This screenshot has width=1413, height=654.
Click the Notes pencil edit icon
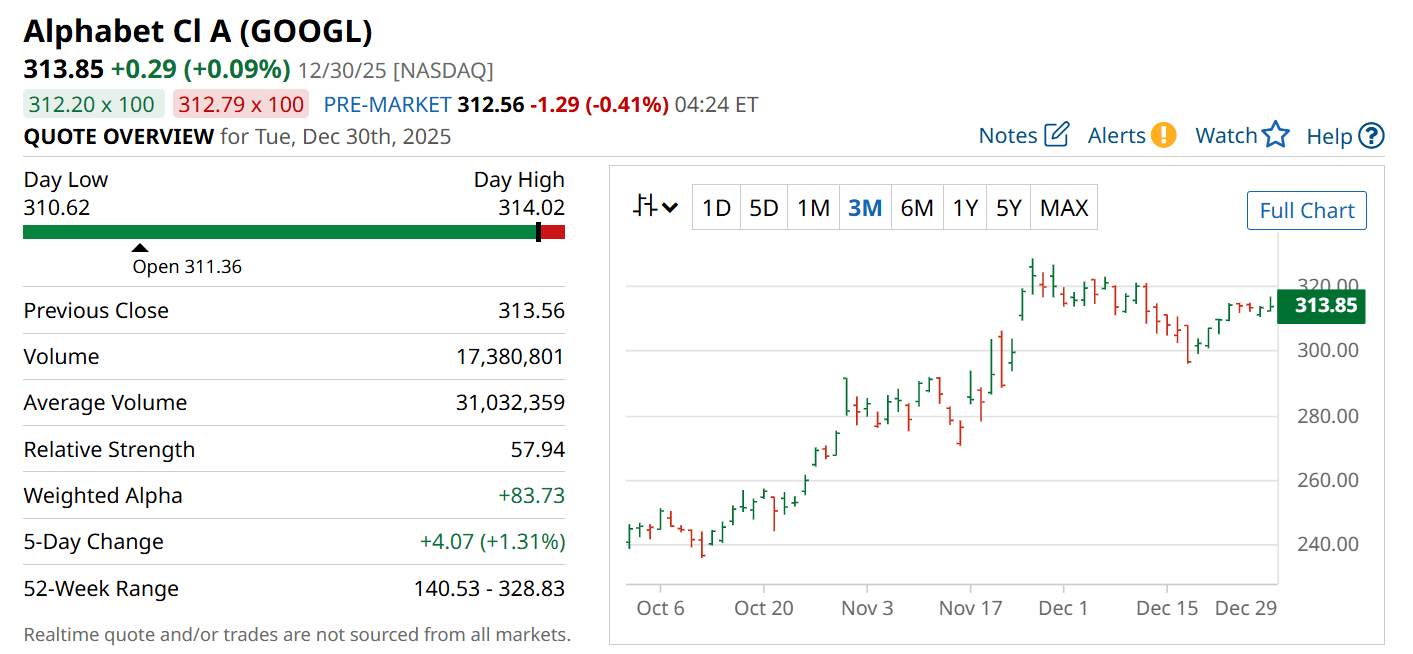(1056, 135)
